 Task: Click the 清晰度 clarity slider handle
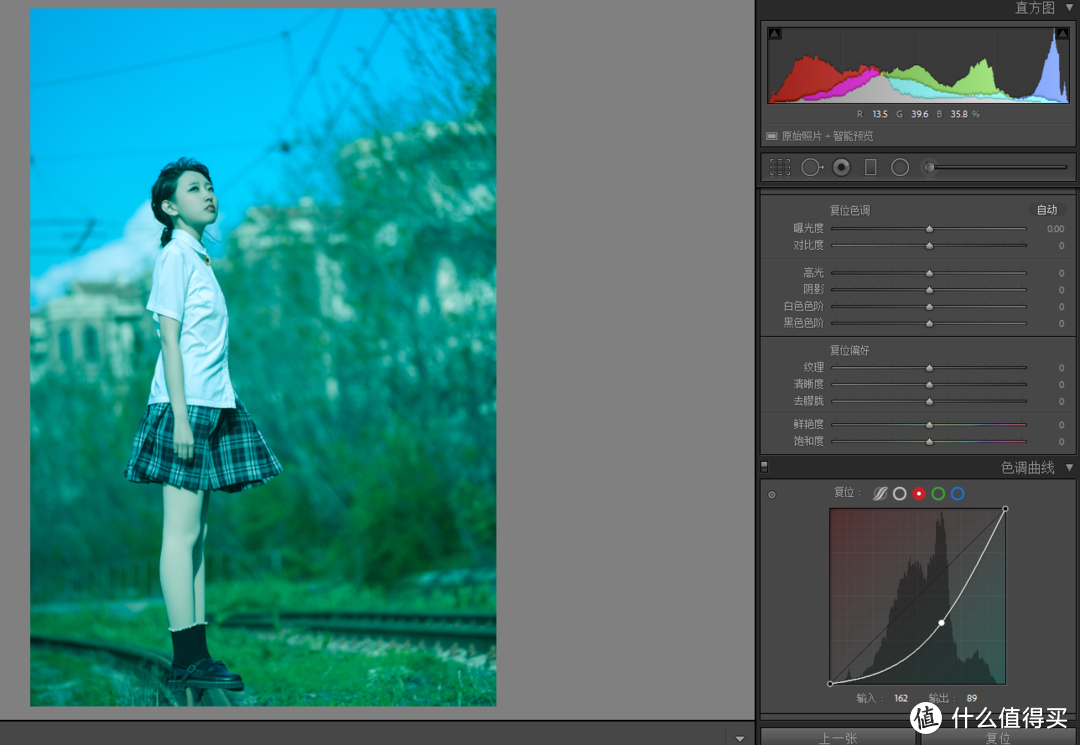[929, 384]
